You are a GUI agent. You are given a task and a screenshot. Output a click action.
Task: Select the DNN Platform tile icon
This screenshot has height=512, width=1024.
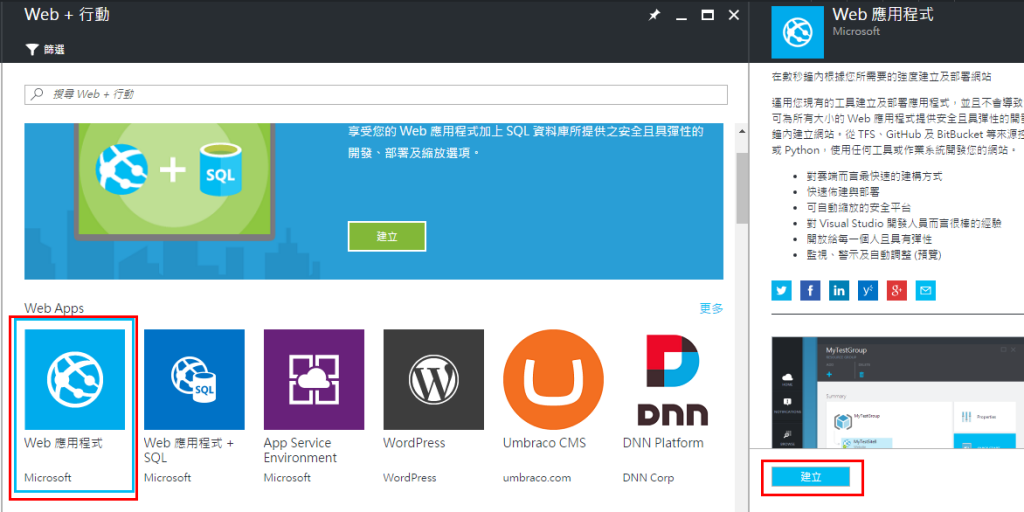[673, 379]
